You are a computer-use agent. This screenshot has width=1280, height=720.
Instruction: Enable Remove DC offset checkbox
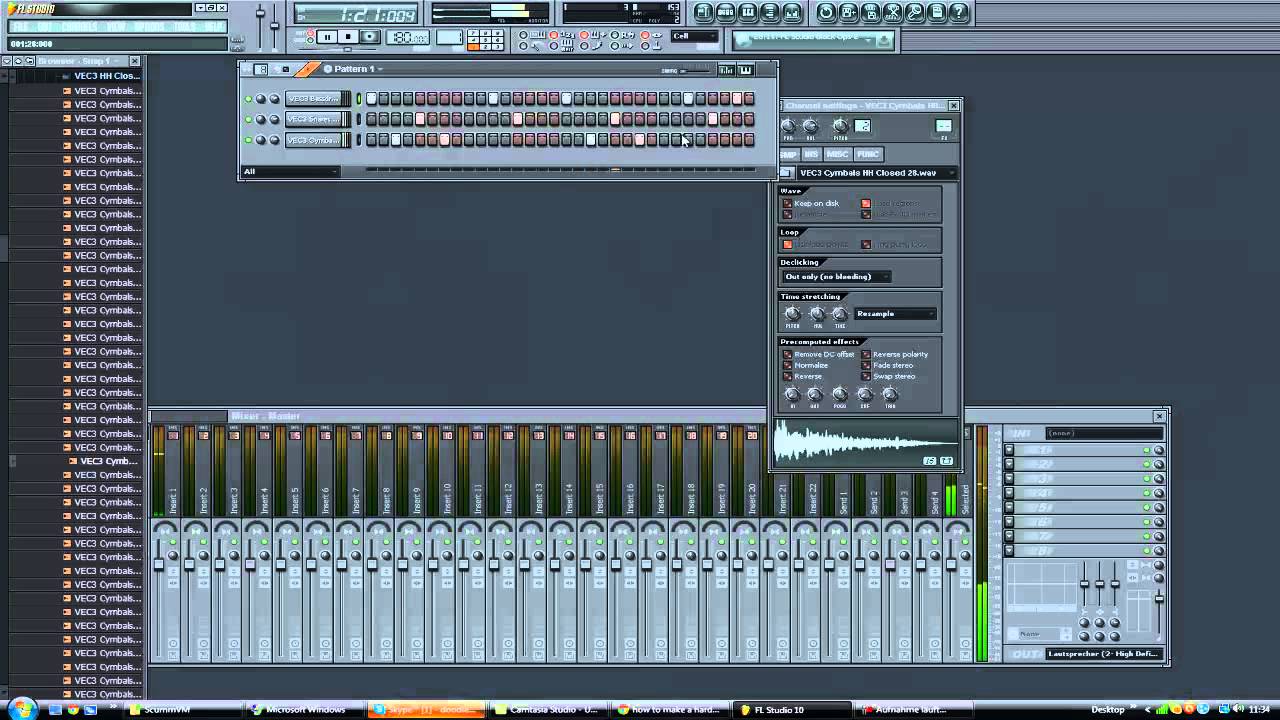coord(788,354)
